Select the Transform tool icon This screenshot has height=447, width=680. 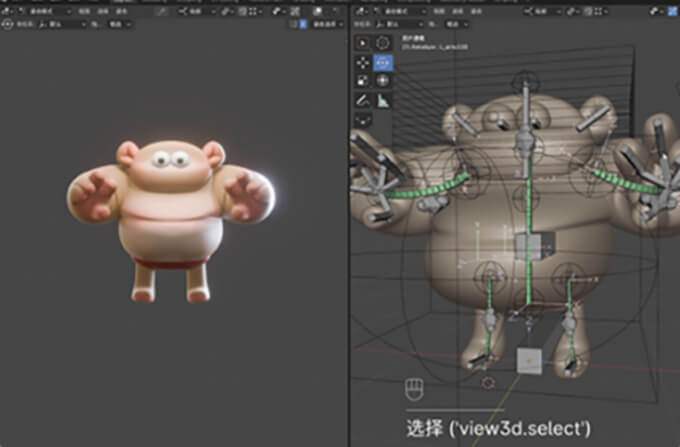(x=383, y=81)
